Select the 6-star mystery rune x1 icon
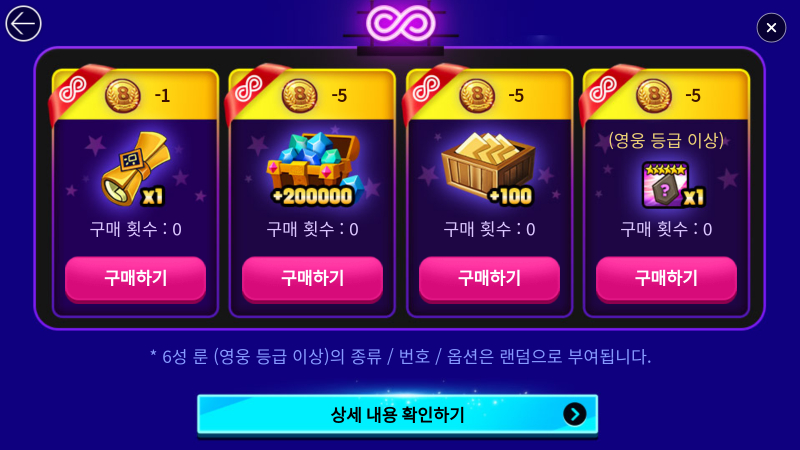This screenshot has width=800, height=450. [x=672, y=185]
